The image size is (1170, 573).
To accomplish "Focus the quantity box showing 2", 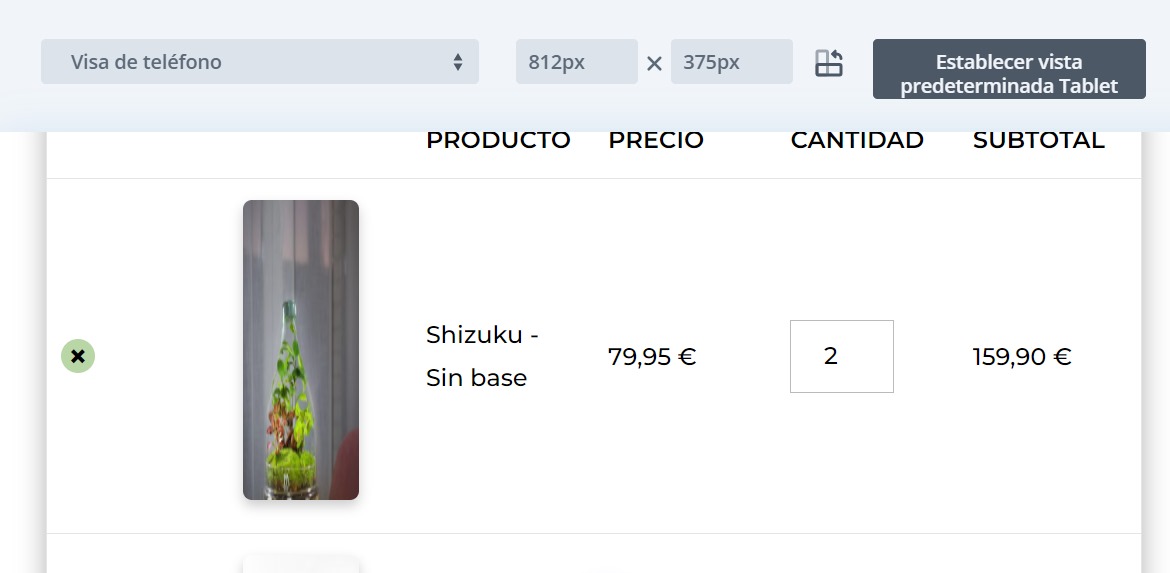I will click(x=842, y=357).
